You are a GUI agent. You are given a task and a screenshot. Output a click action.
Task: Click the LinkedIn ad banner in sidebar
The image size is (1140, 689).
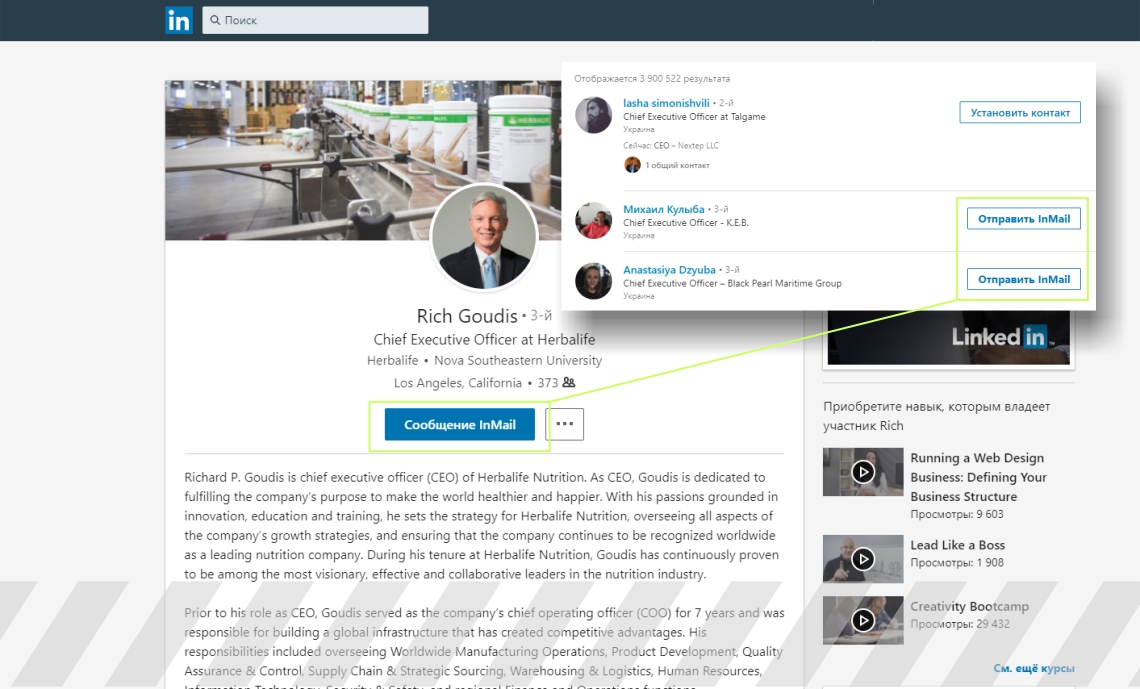[x=948, y=337]
